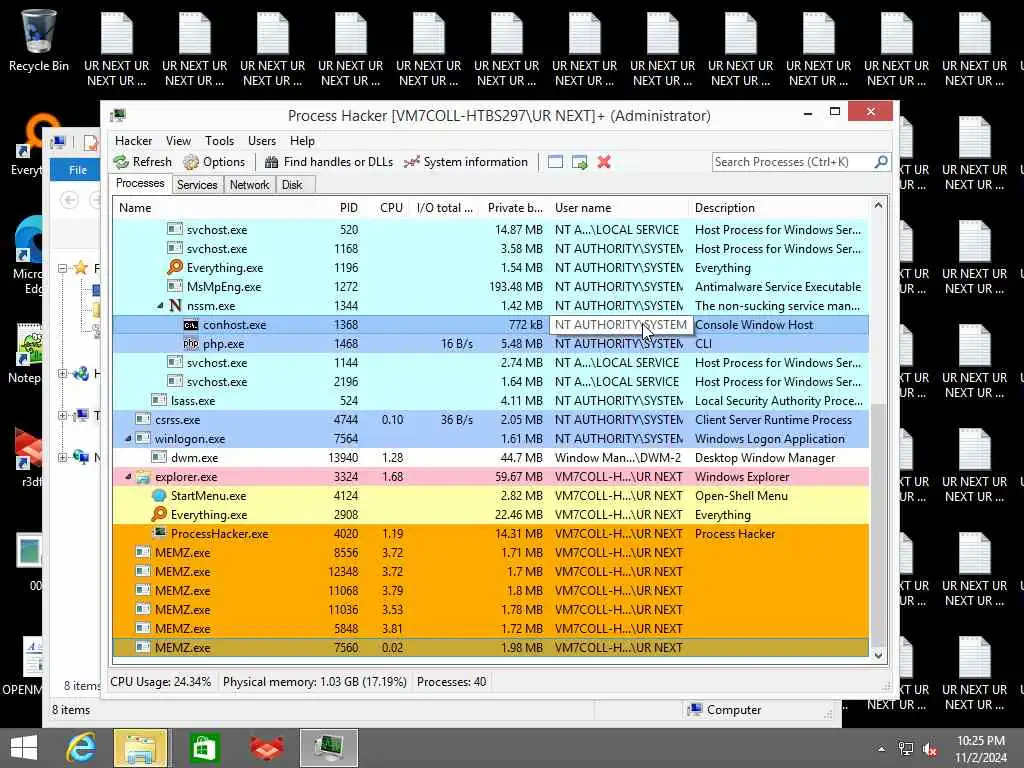Open the Options toolbar button
The width and height of the screenshot is (1024, 768).
[x=214, y=162]
